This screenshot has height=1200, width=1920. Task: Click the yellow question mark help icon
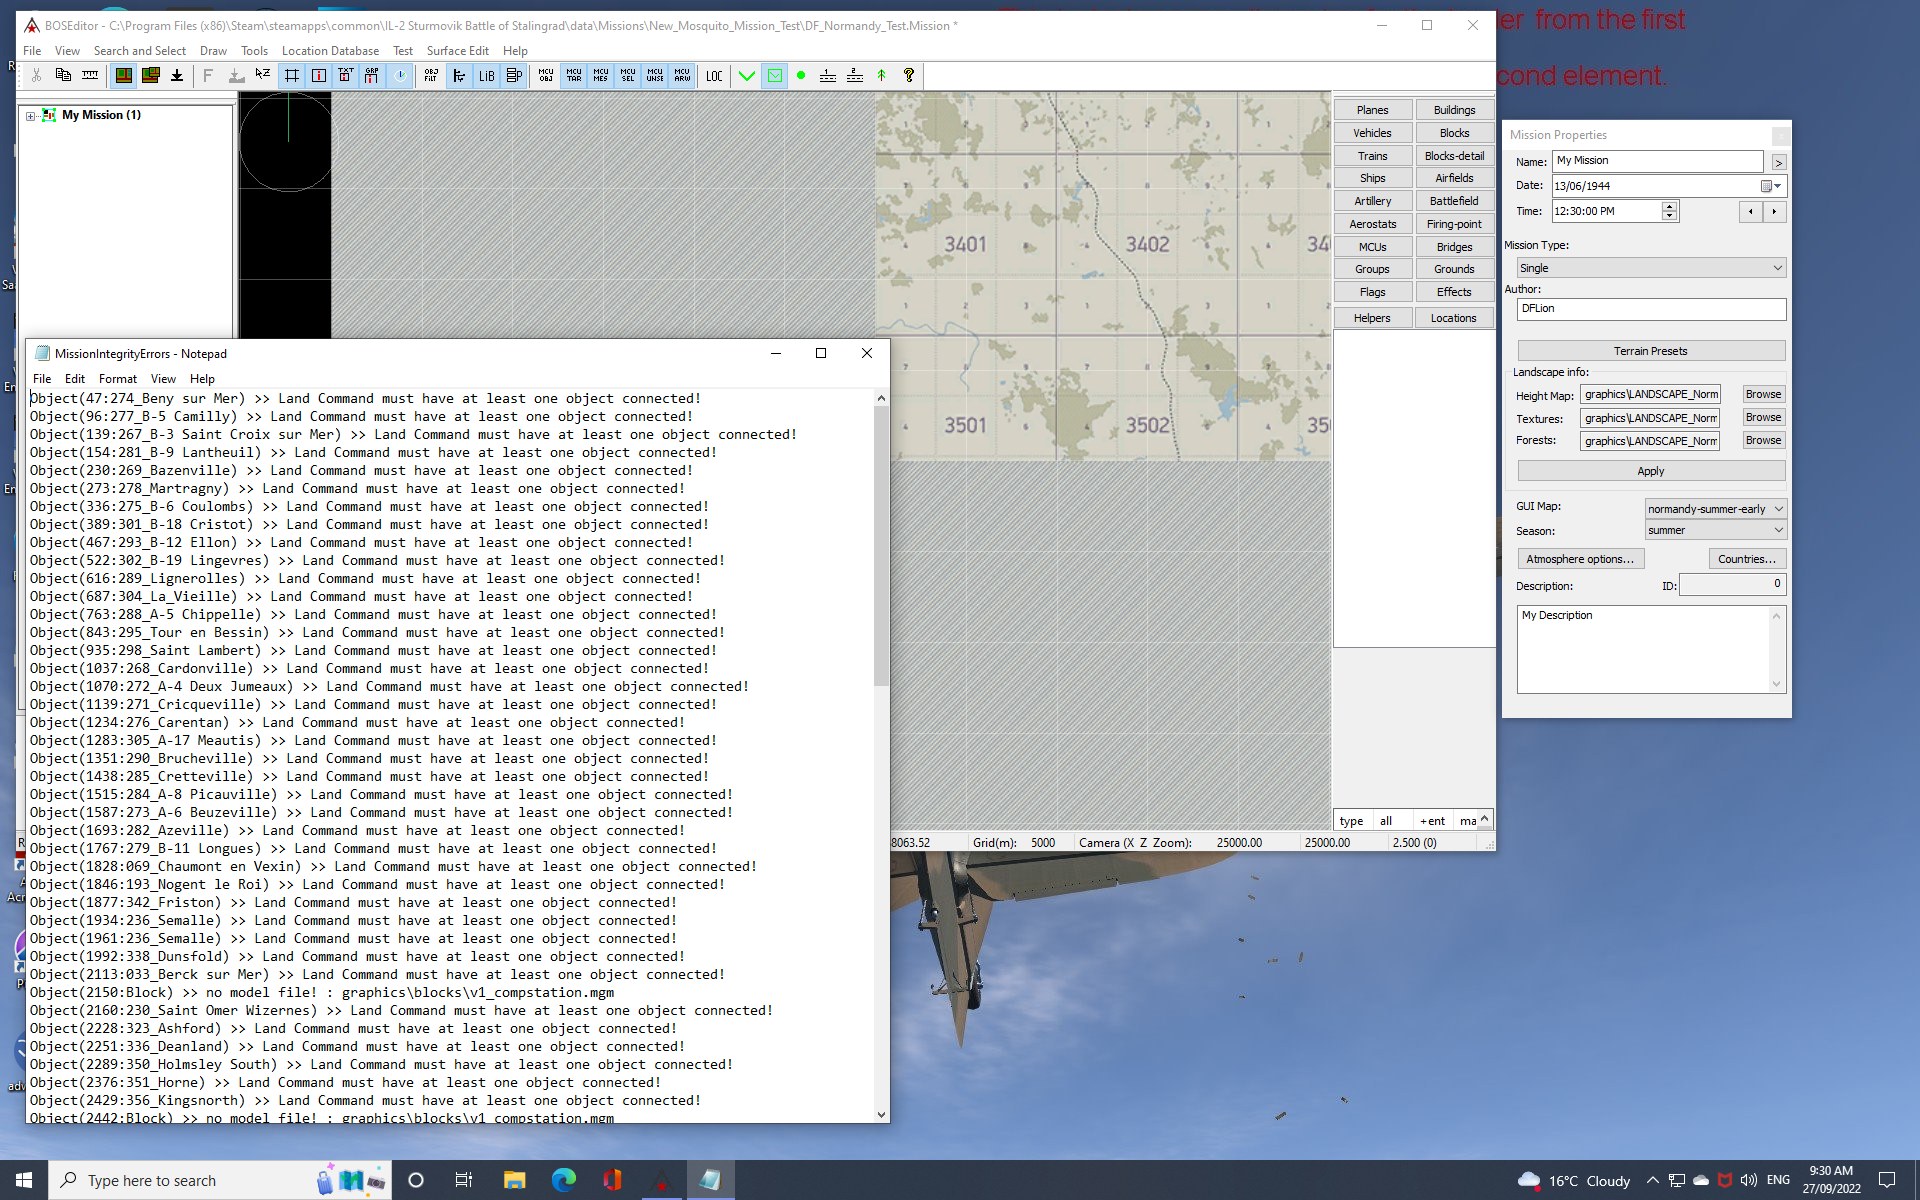point(908,76)
